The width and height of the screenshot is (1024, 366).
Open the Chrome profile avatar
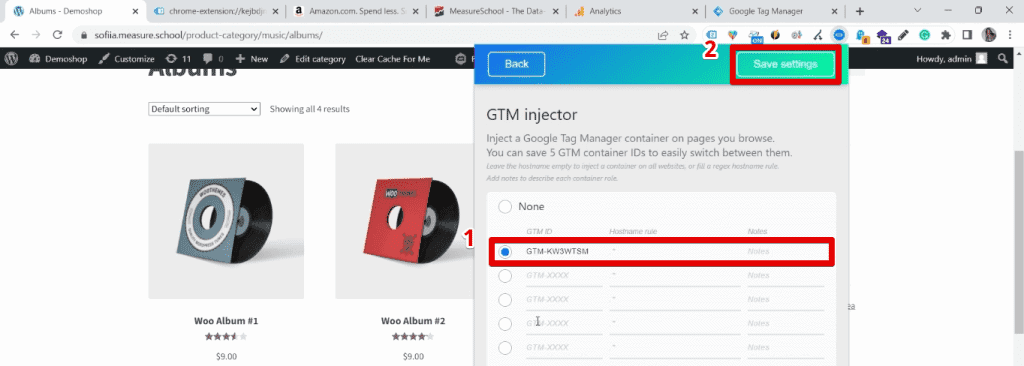[x=989, y=35]
